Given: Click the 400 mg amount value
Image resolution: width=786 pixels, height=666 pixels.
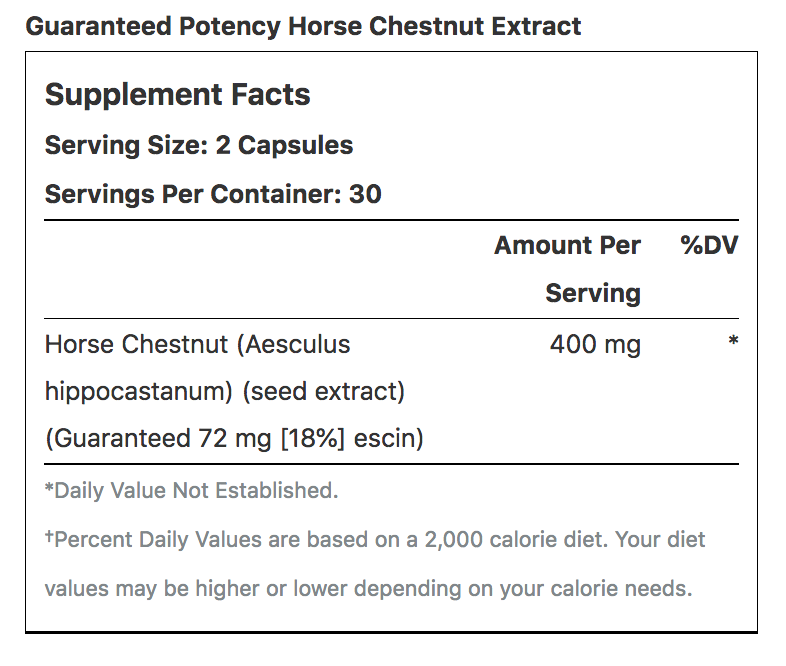Looking at the screenshot, I should [x=595, y=345].
